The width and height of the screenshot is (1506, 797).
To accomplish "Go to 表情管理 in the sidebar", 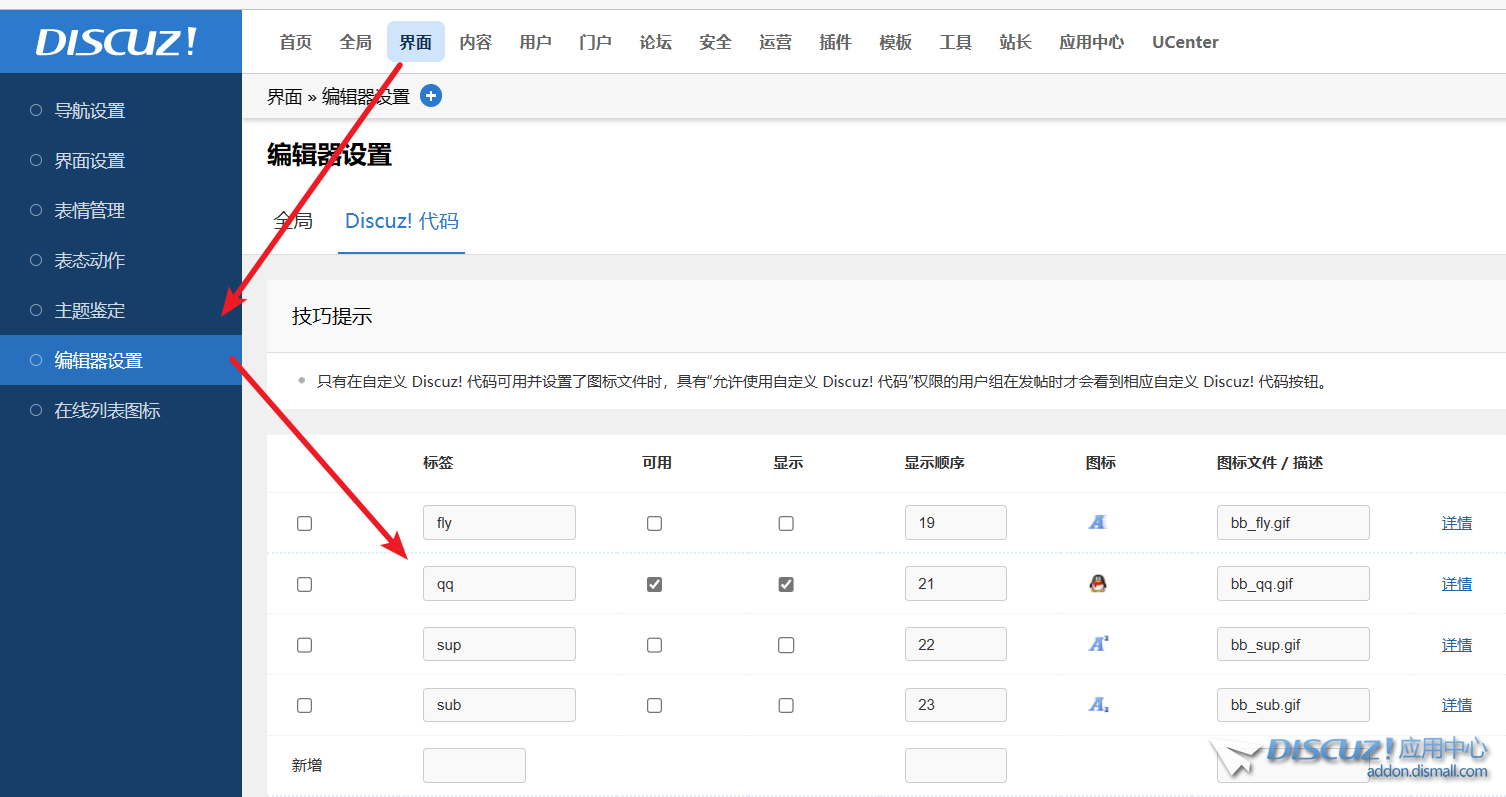I will tap(90, 211).
